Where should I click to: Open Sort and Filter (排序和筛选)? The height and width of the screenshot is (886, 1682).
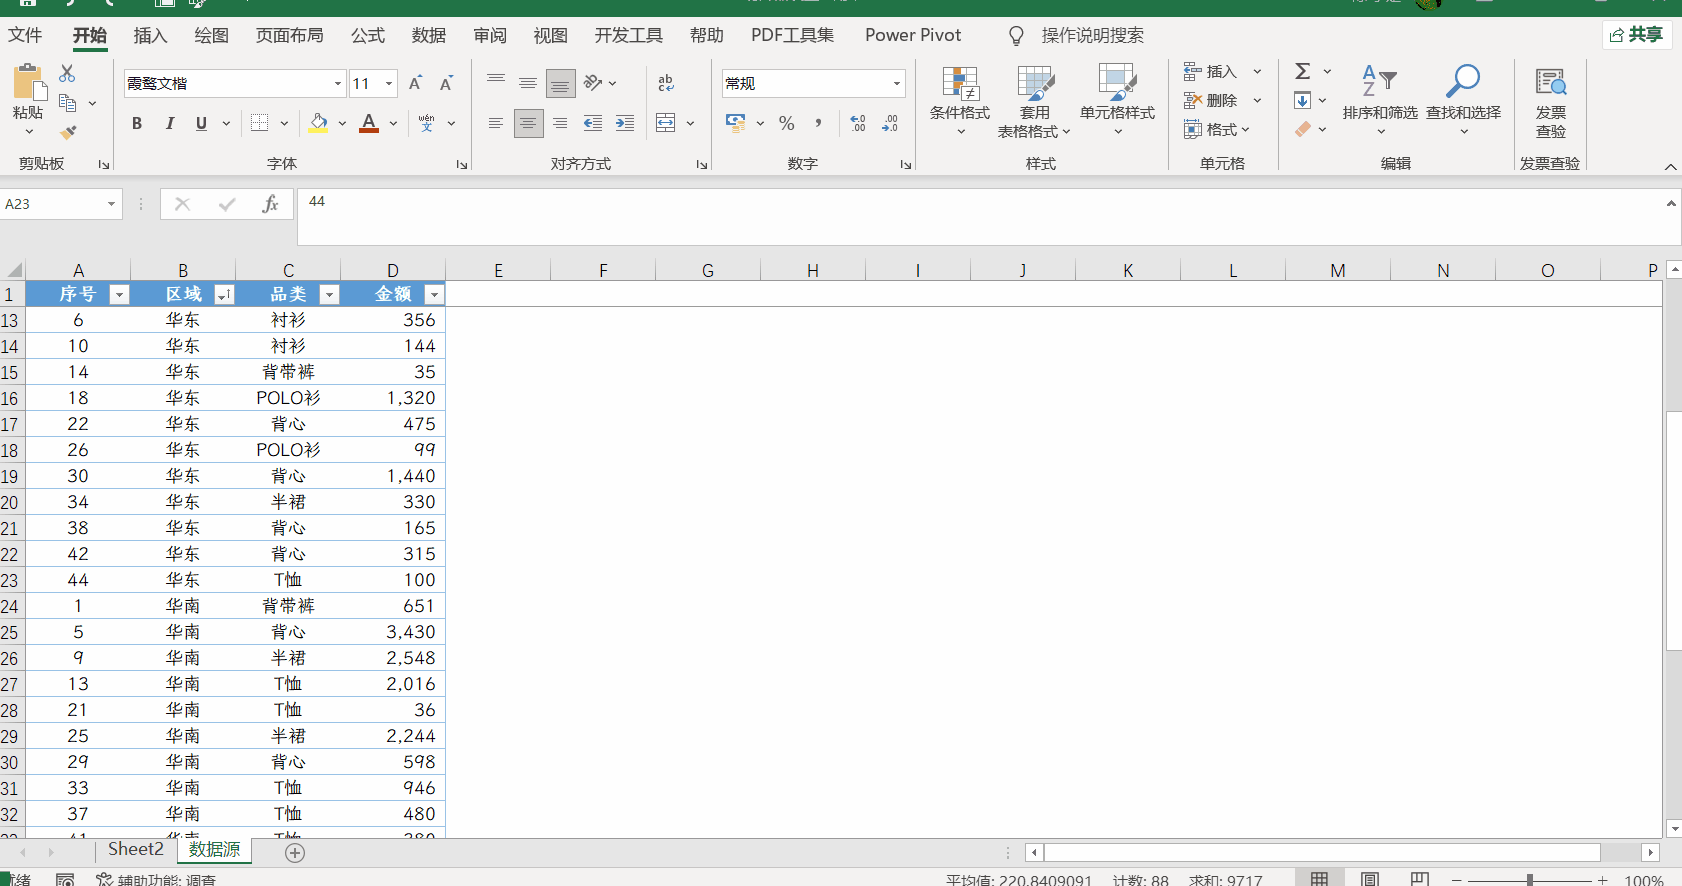(1380, 100)
